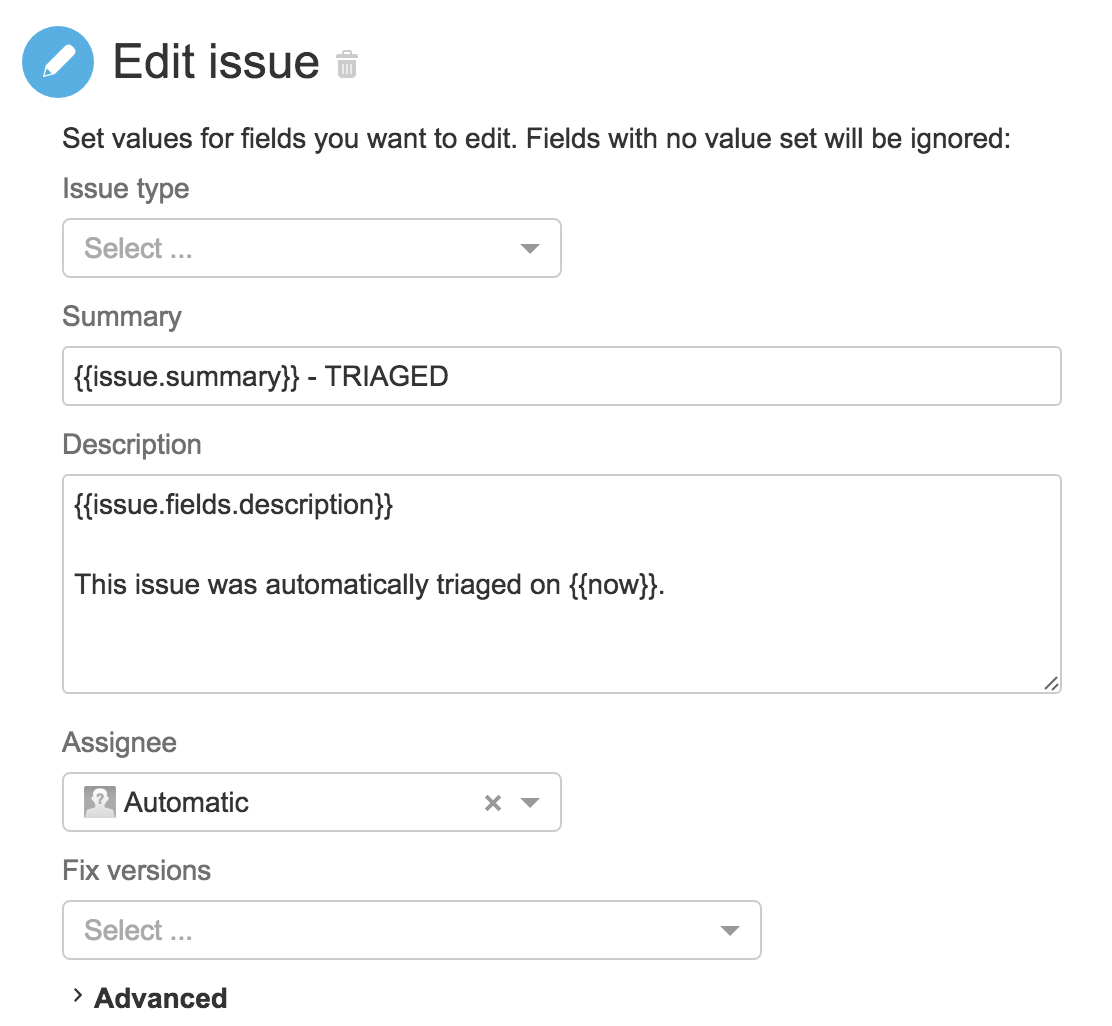Image resolution: width=1112 pixels, height=1026 pixels.
Task: Open the Fix versions Select dropdown
Action: tap(400, 931)
